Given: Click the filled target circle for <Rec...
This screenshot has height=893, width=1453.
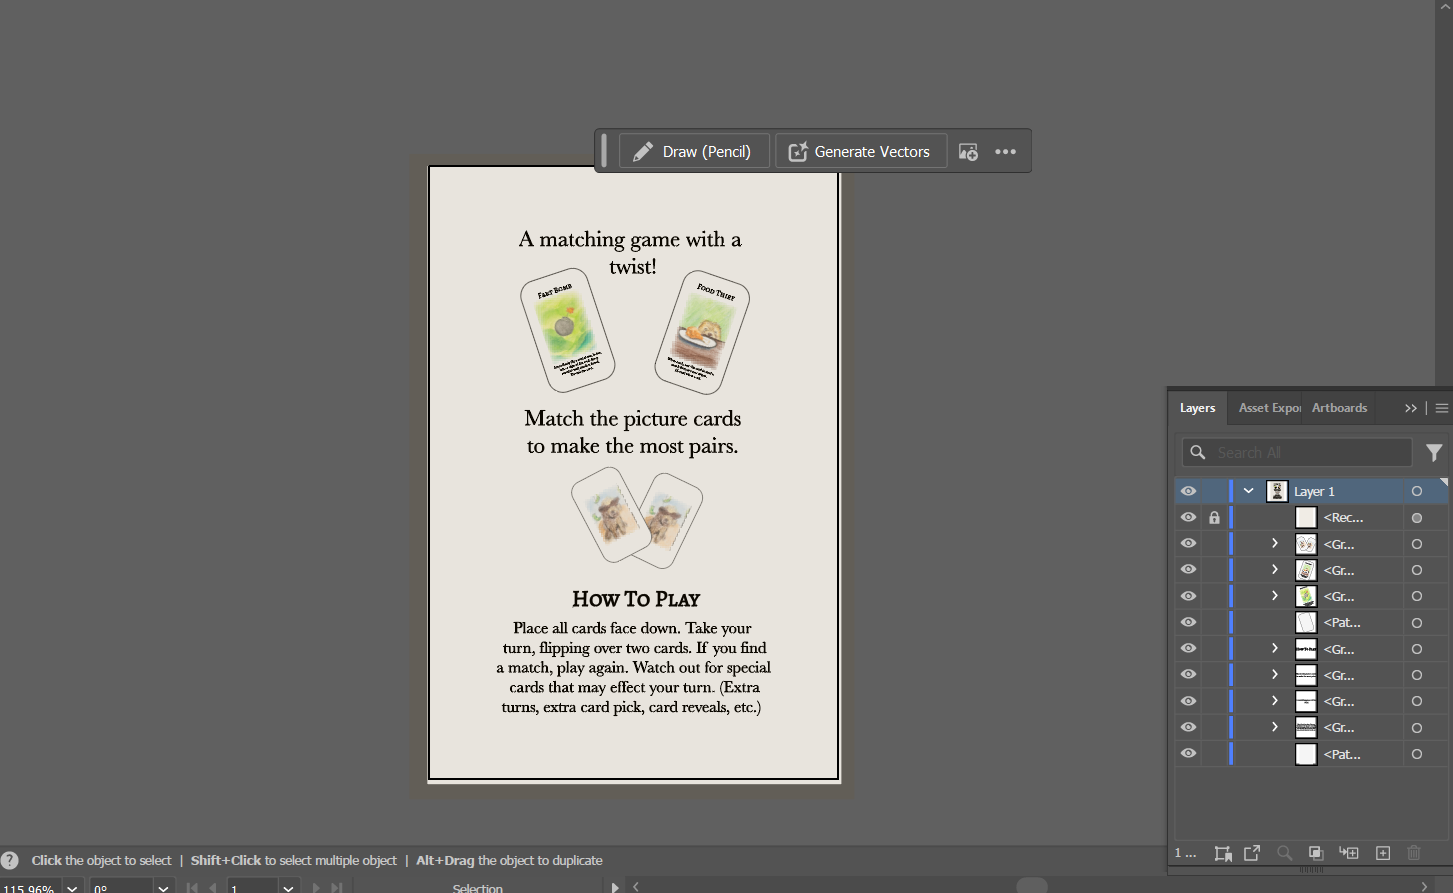Looking at the screenshot, I should pos(1416,517).
